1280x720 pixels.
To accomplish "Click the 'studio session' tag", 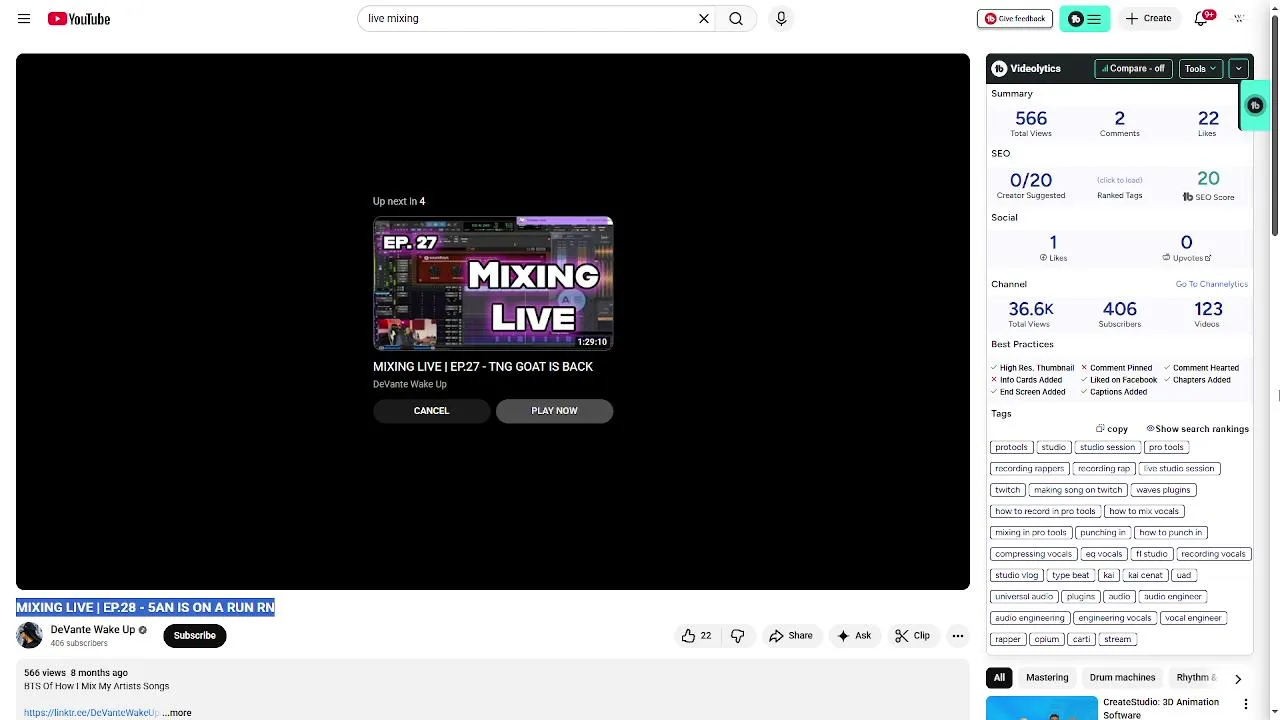I will coord(1107,447).
